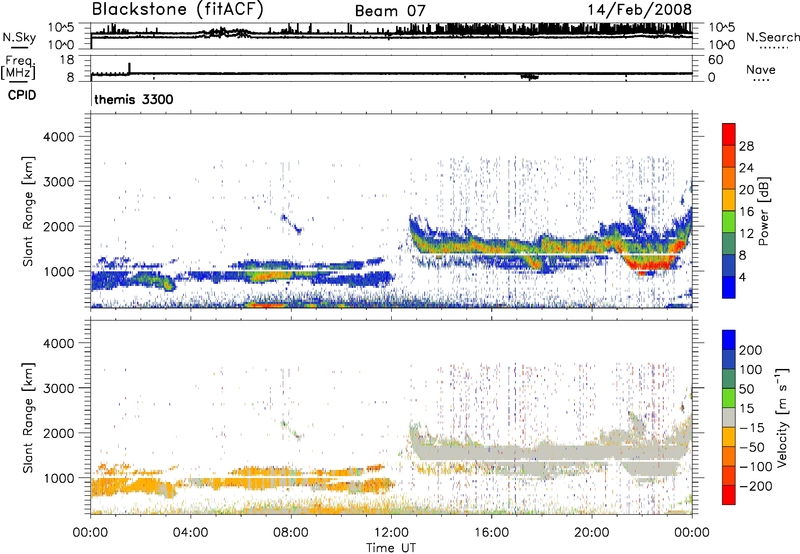Click the velocity panel "Slant Range [km]" axis title
The width and height of the screenshot is (800, 554).
point(29,418)
